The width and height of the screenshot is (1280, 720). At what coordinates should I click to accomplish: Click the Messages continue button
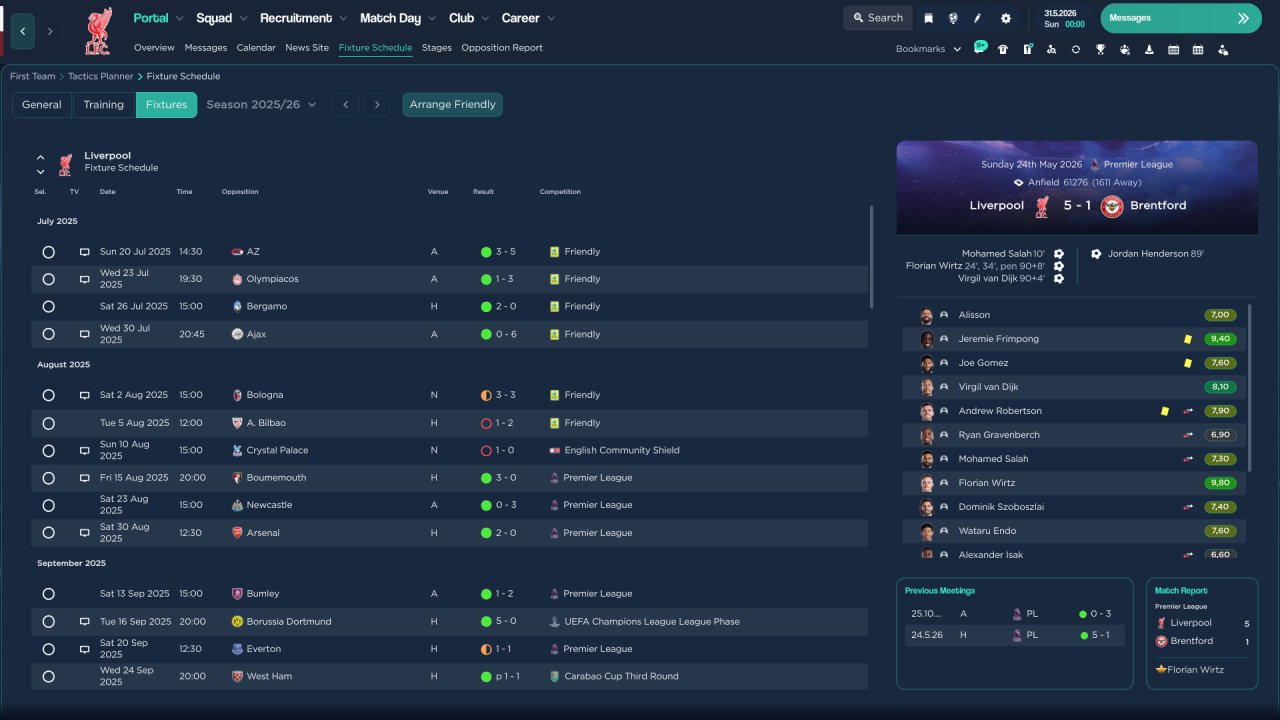point(1181,18)
